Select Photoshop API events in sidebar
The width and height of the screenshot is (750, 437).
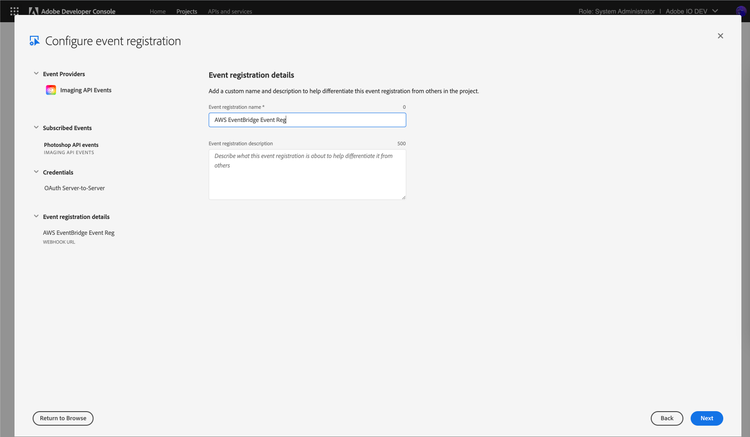[x=71, y=145]
